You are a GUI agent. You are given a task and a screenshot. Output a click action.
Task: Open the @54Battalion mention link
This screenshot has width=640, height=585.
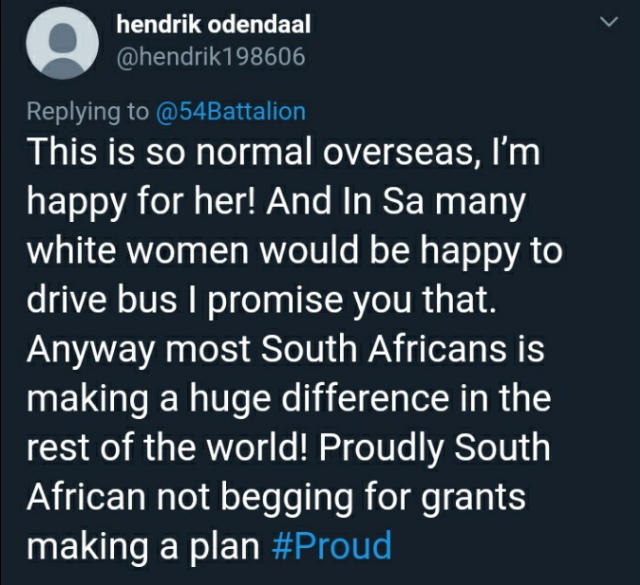coord(231,111)
